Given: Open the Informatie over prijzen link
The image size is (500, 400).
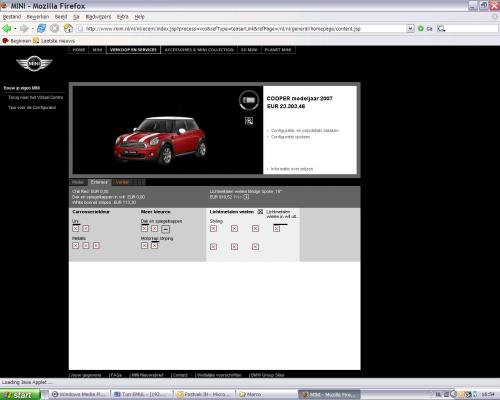Looking at the screenshot, I should click(292, 169).
